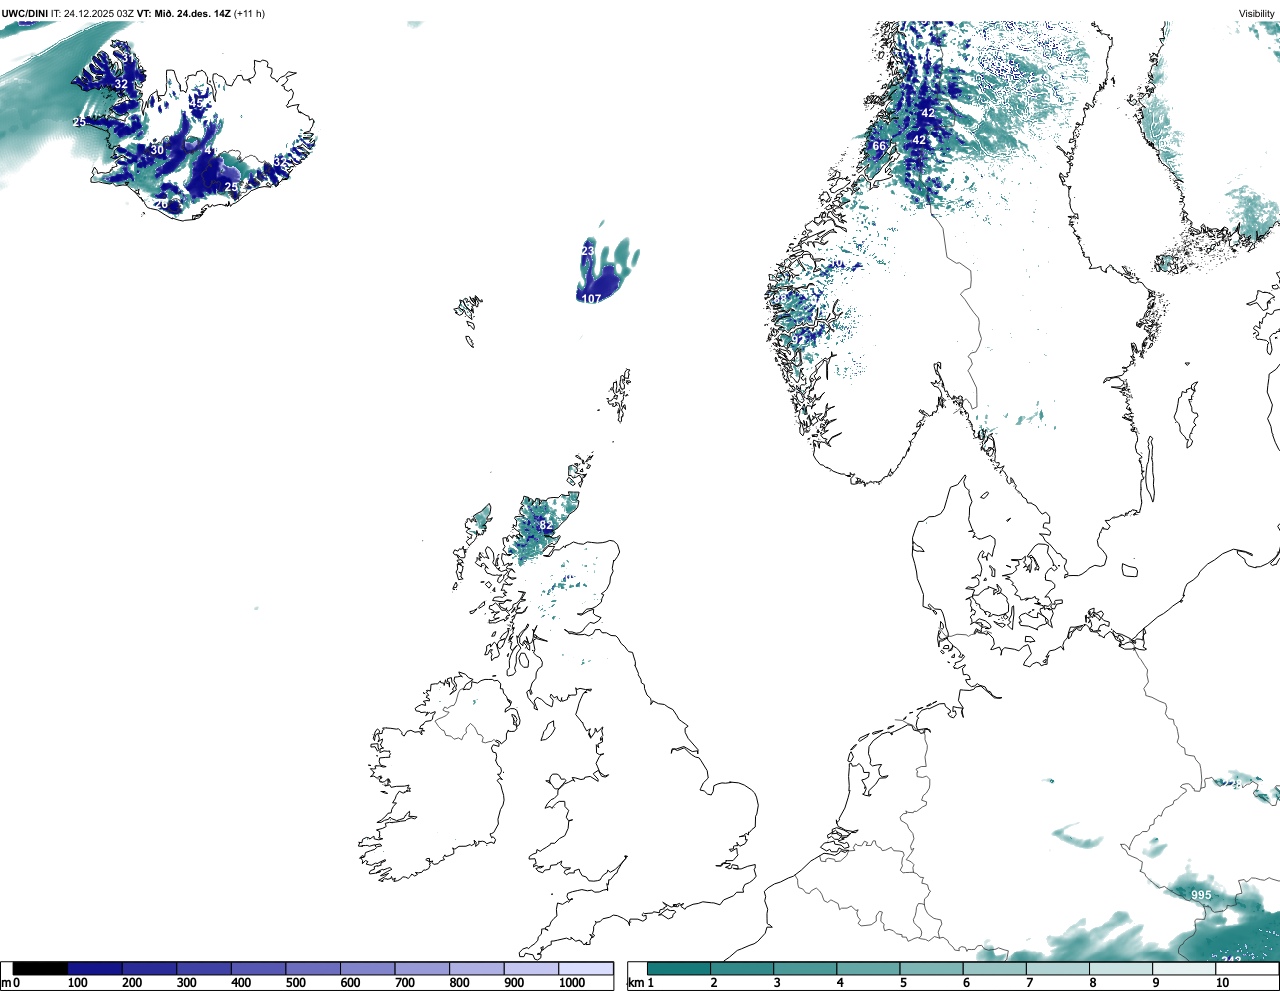Click the 300–400 m legend swatch

tap(204, 968)
